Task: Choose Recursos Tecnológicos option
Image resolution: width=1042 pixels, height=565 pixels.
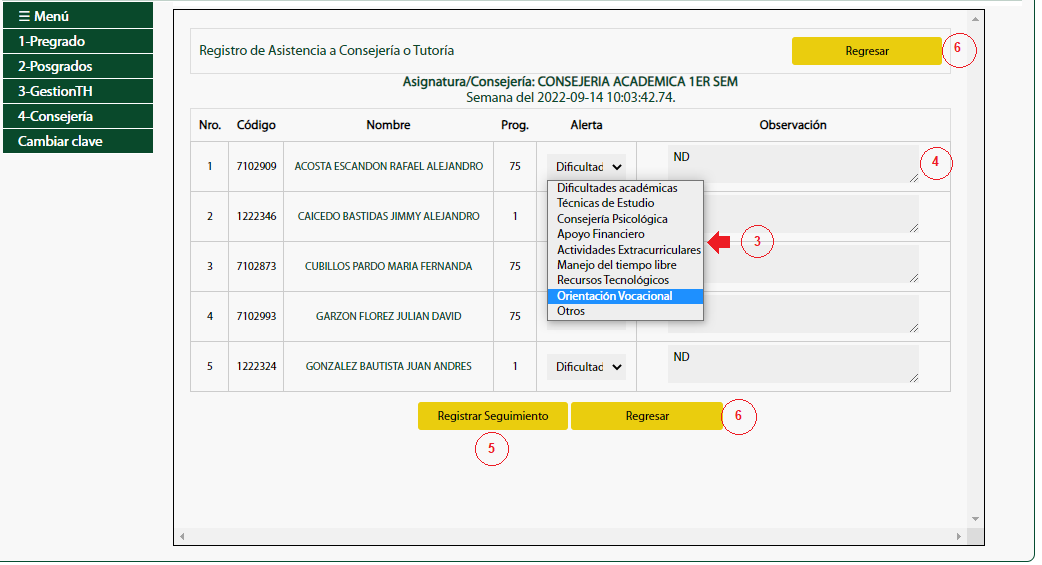Action: 625,281
